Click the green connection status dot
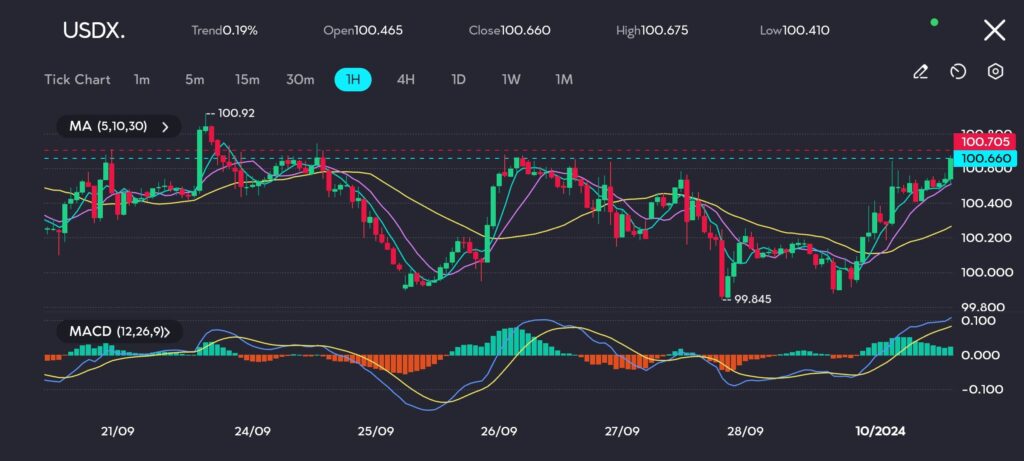The image size is (1024, 461). click(x=934, y=21)
